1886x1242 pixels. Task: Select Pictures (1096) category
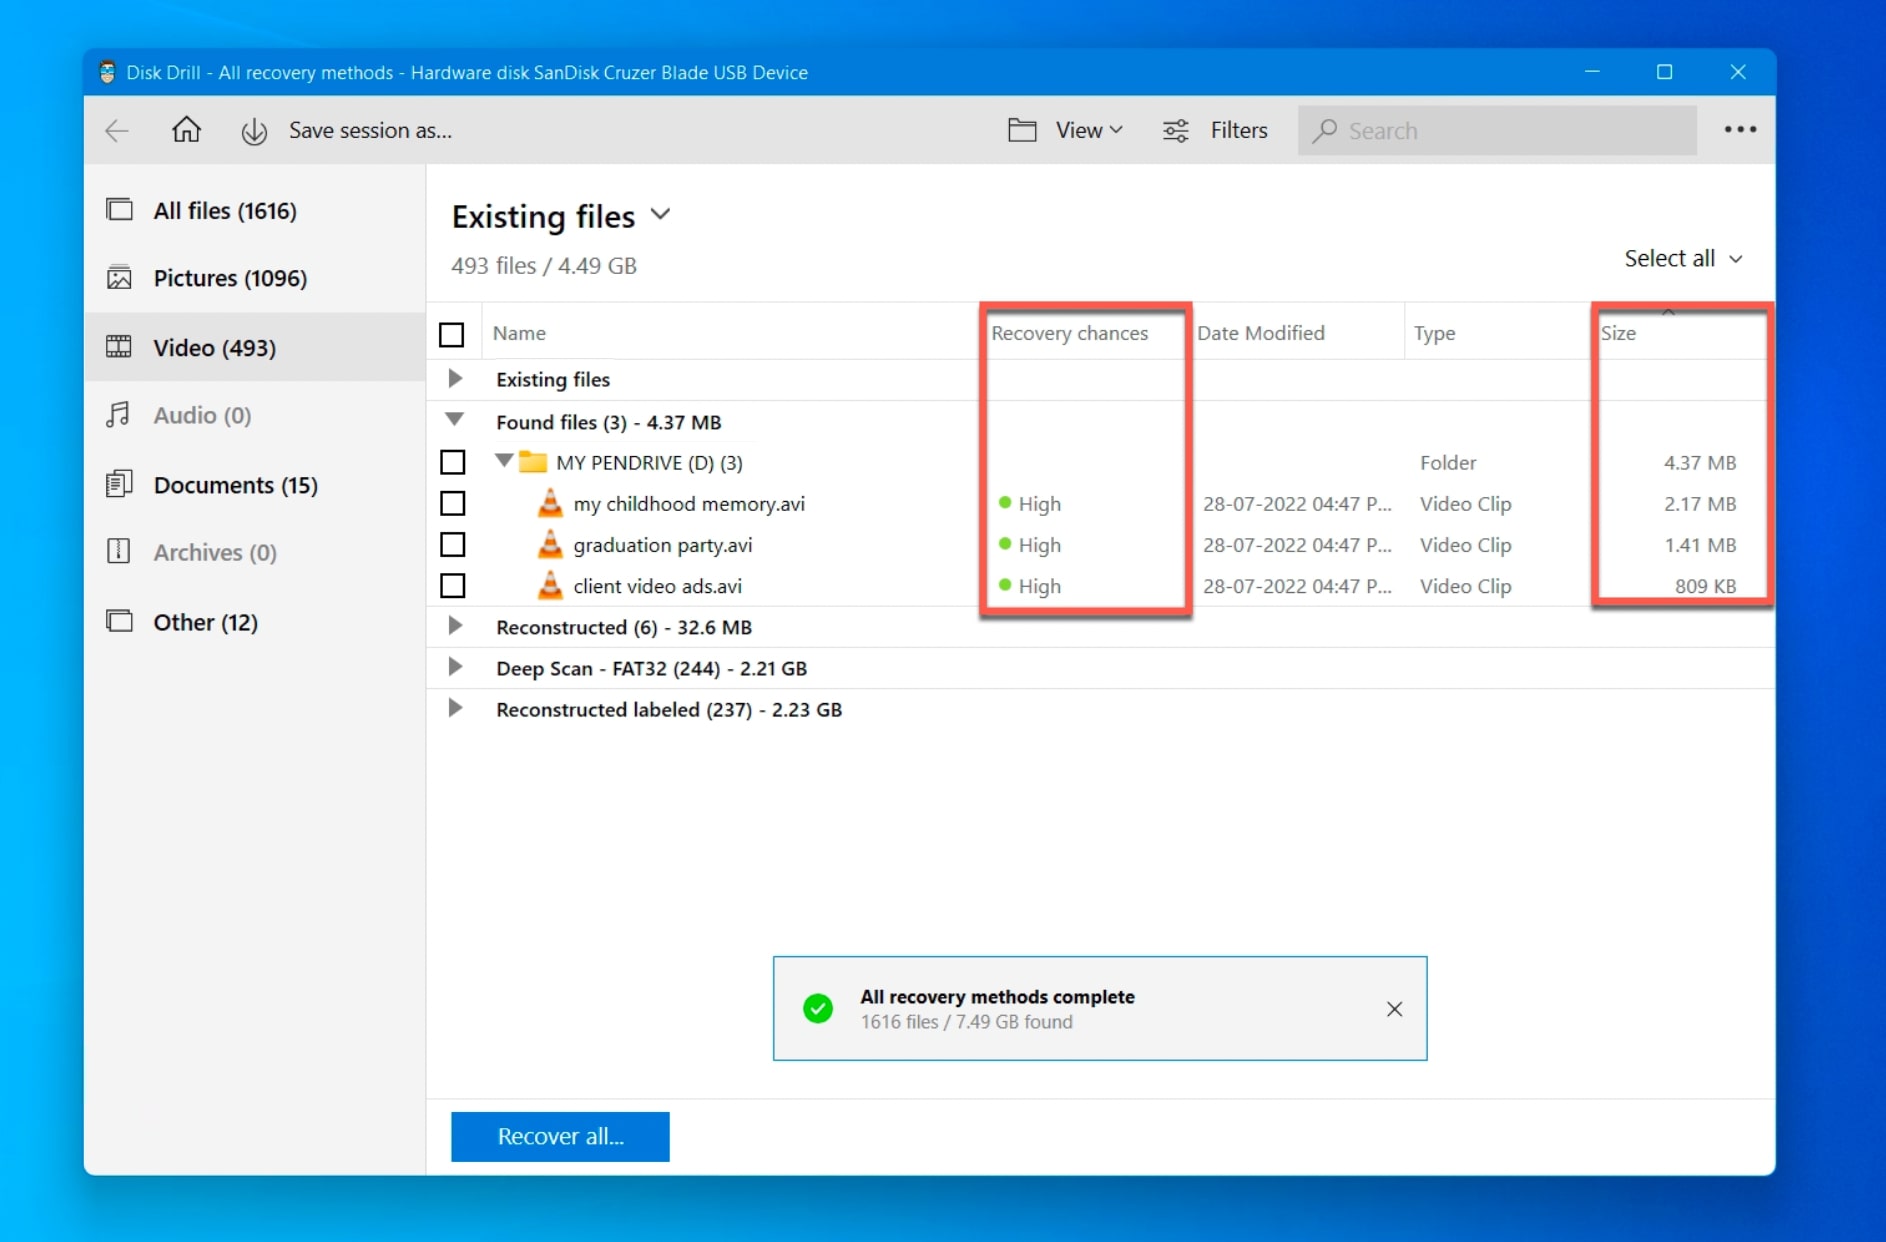pyautogui.click(x=230, y=277)
